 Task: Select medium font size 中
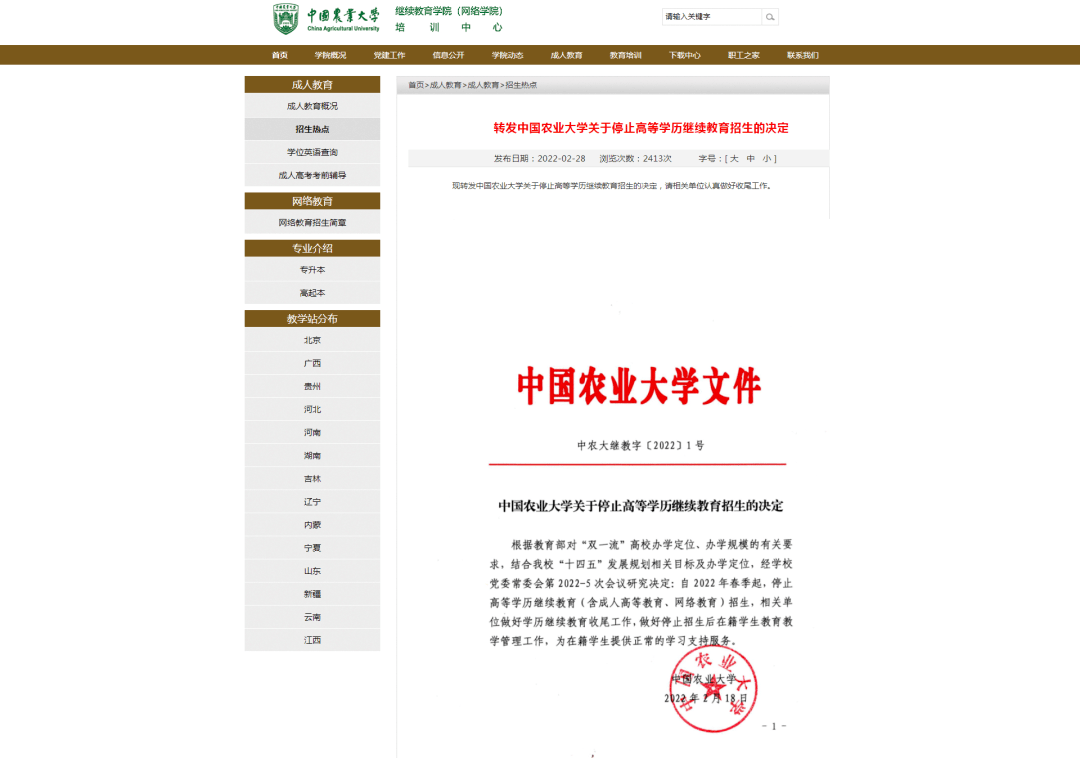coord(749,158)
